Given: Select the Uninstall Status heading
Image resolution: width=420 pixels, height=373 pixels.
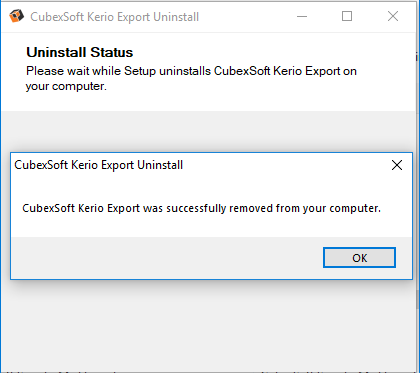Looking at the screenshot, I should (80, 52).
